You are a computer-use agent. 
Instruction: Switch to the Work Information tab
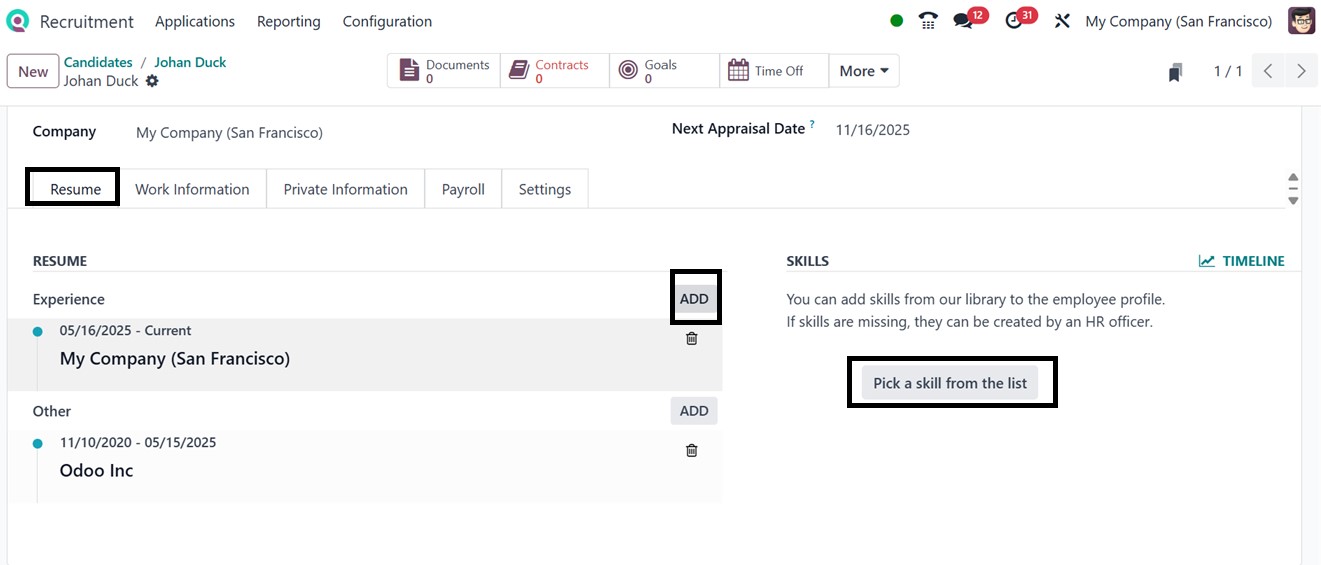[192, 189]
